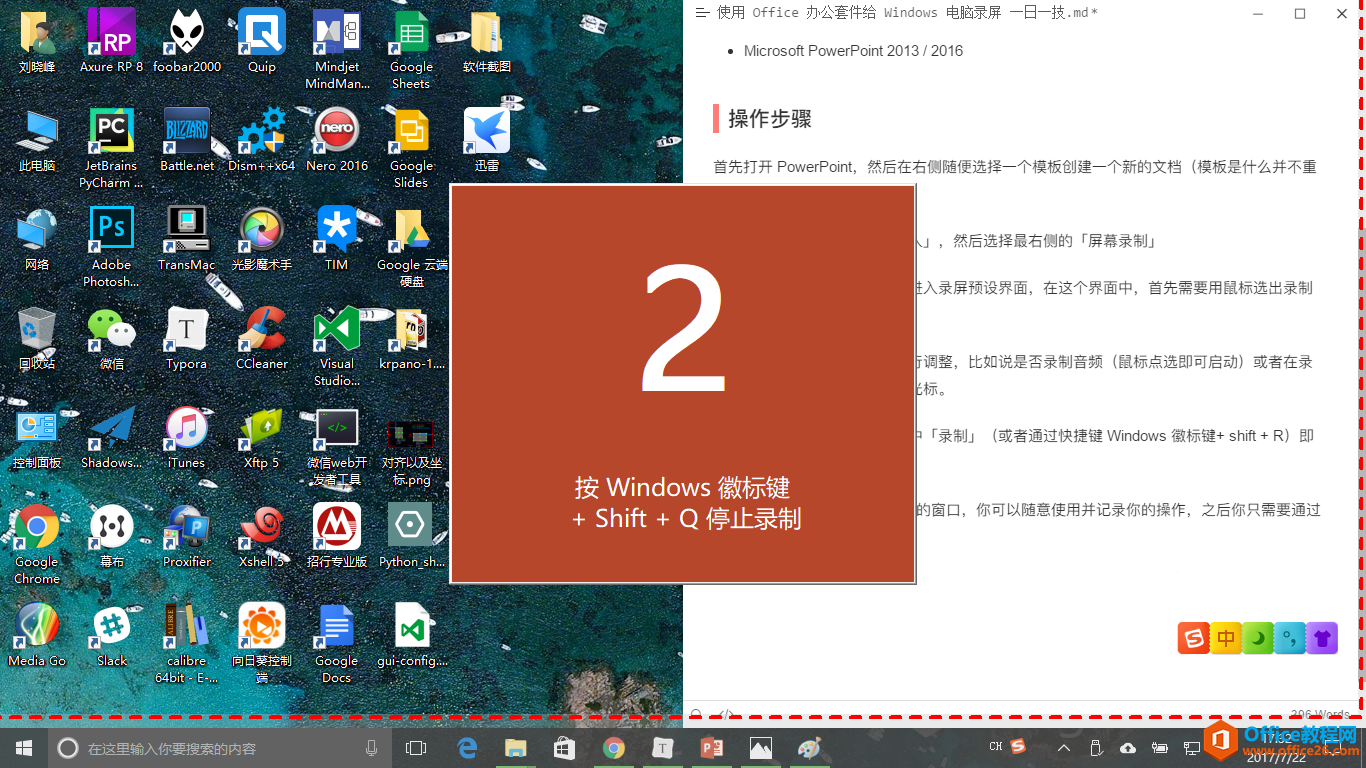Open the Typora sidebar menu icon
This screenshot has width=1366, height=768.
[x=702, y=13]
